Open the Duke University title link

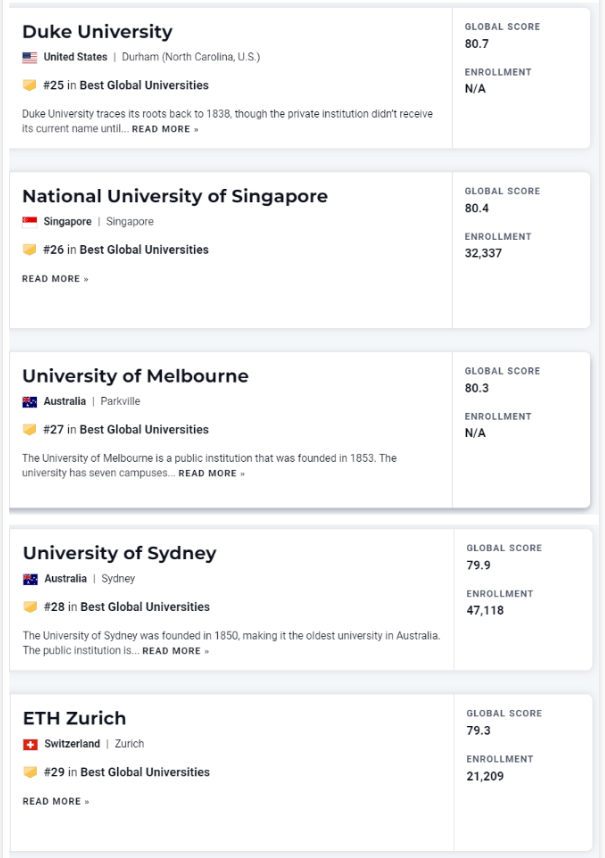(x=97, y=32)
